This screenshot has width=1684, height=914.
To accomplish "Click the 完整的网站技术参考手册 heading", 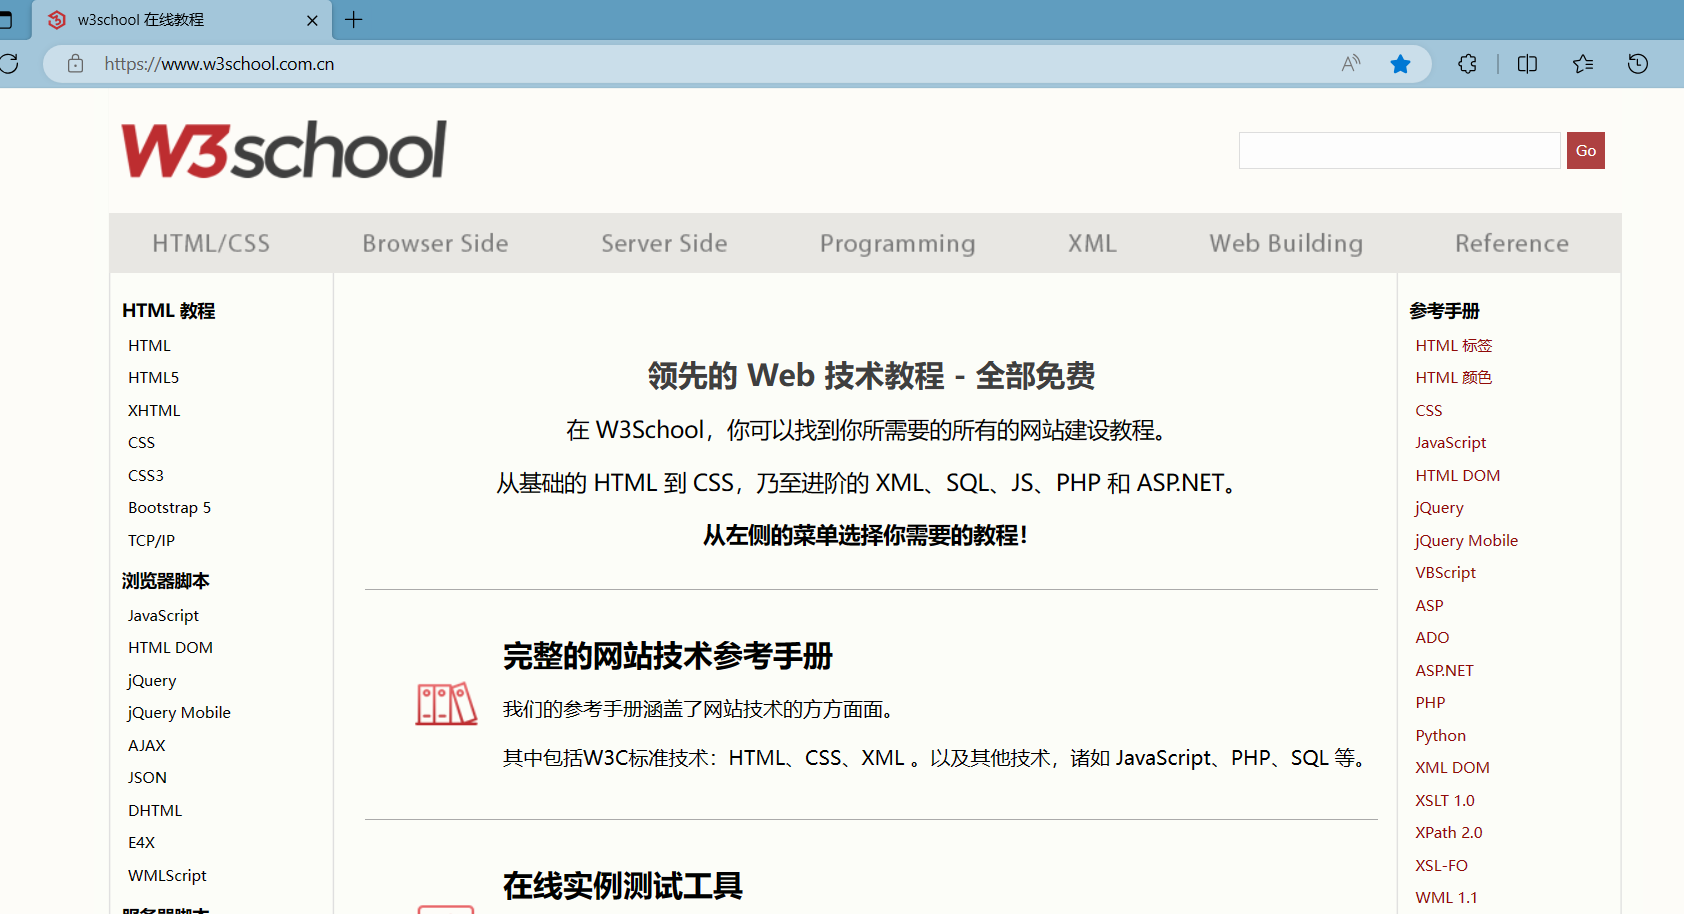I will click(x=667, y=656).
